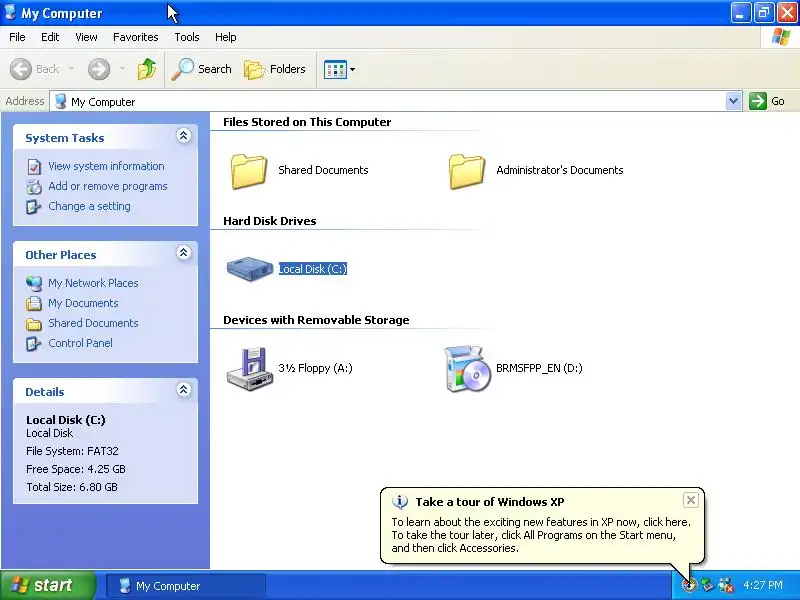
Task: Open the View menu
Action: tap(86, 37)
